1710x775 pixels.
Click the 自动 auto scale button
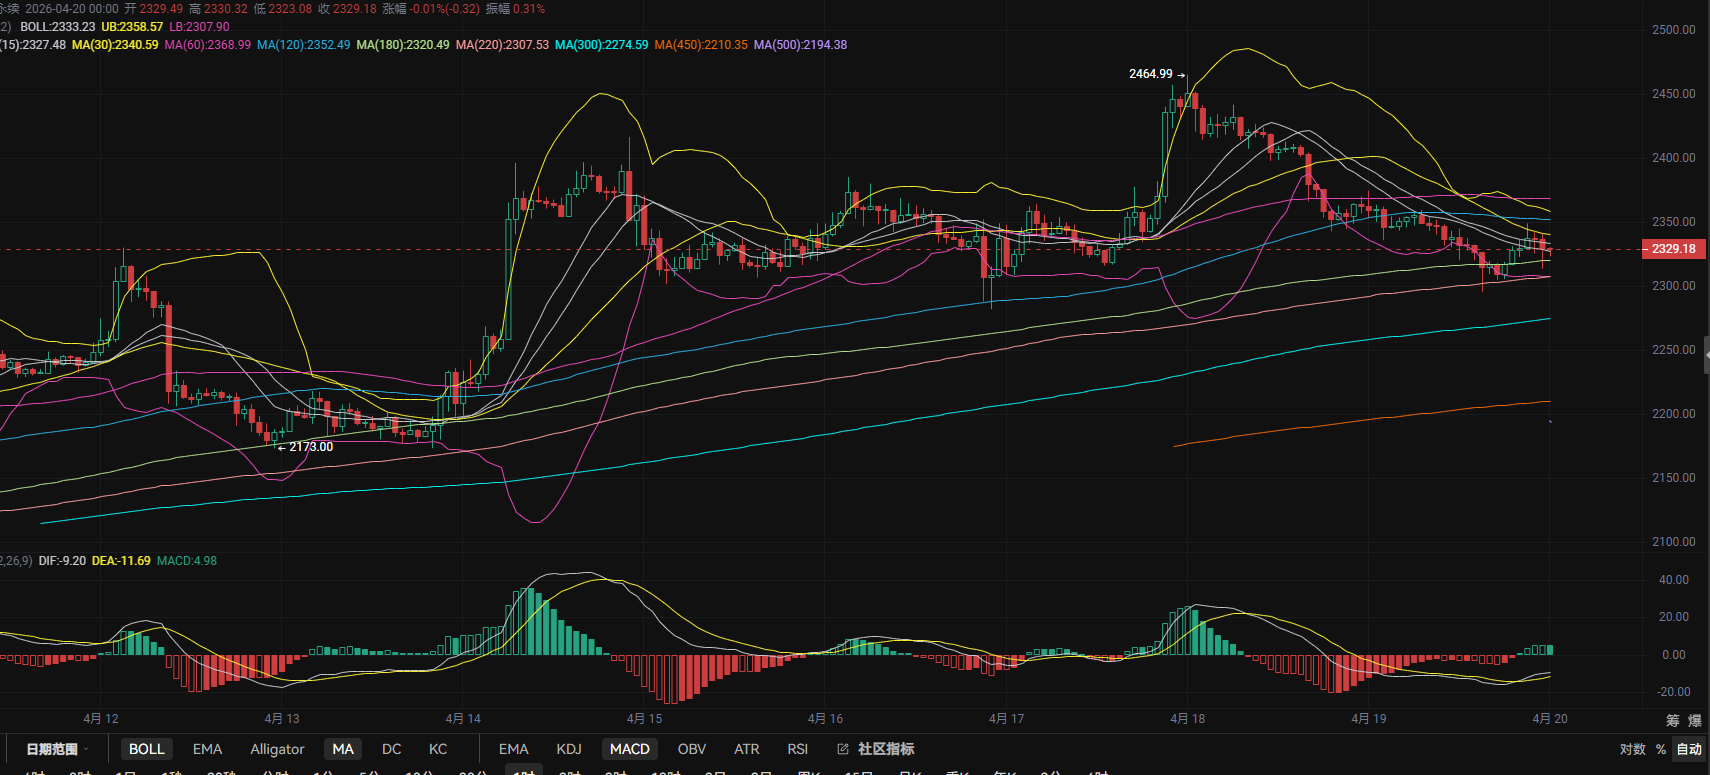coord(1689,749)
